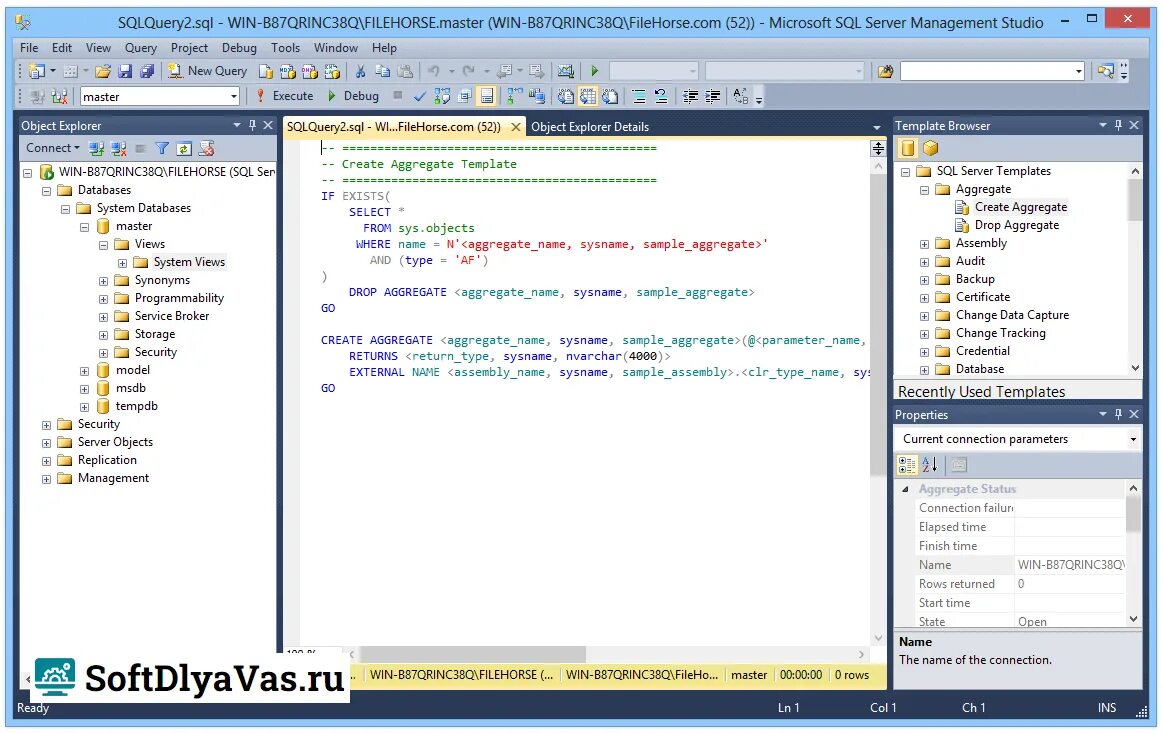Toggle Results to Text button

click(565, 96)
